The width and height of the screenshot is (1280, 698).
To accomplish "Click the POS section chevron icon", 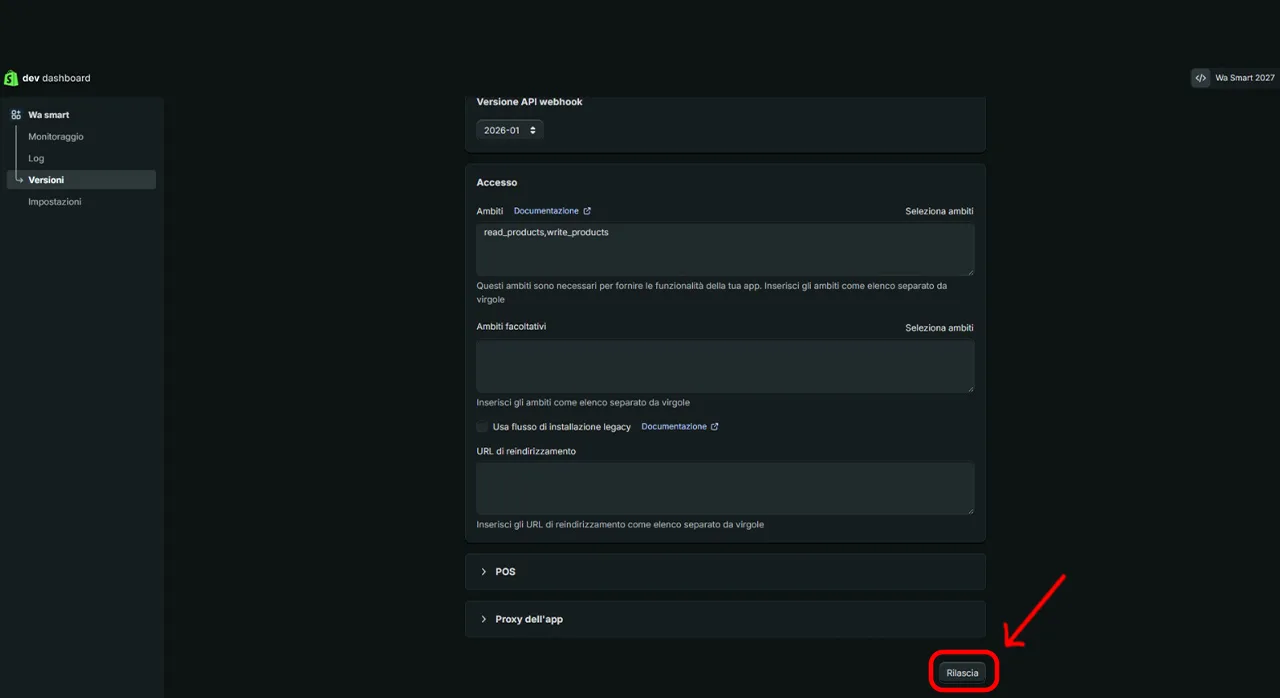I will 484,572.
